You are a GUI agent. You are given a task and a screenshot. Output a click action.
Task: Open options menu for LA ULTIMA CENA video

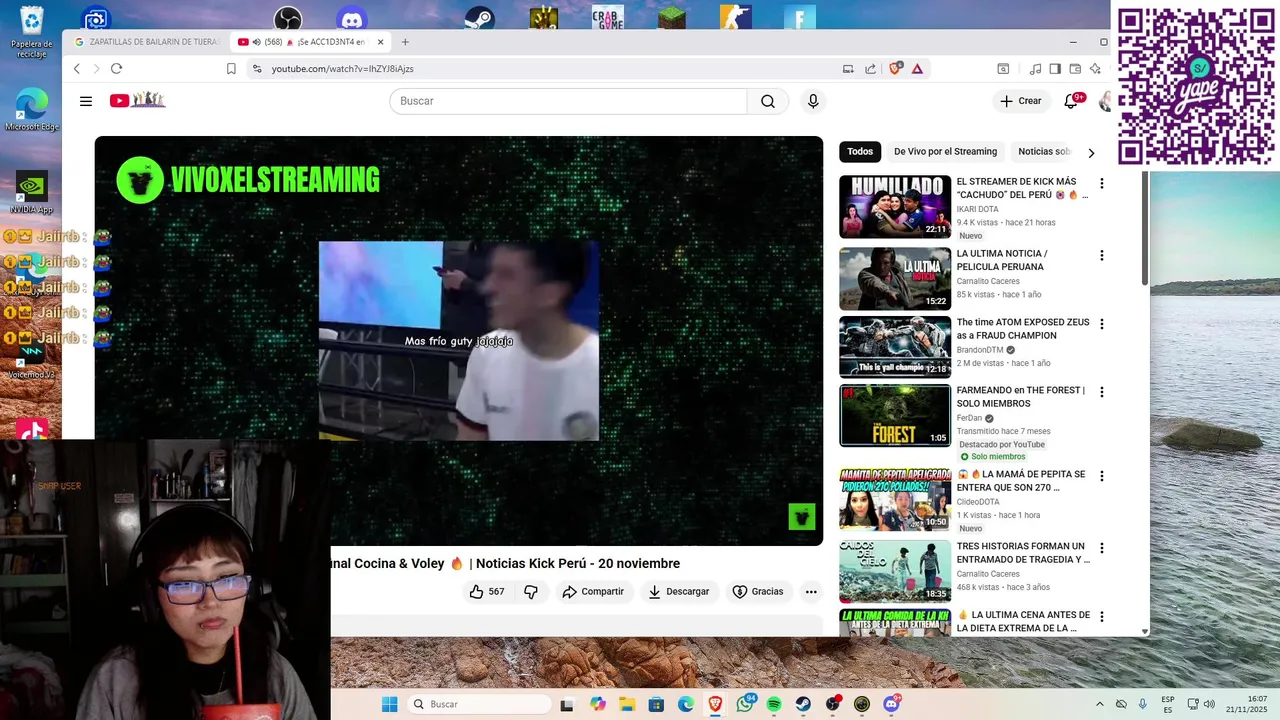tap(1102, 616)
